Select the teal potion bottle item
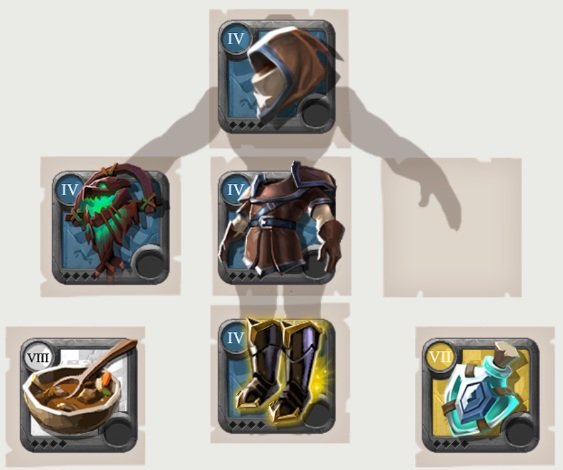This screenshot has width=563, height=470. [x=481, y=394]
